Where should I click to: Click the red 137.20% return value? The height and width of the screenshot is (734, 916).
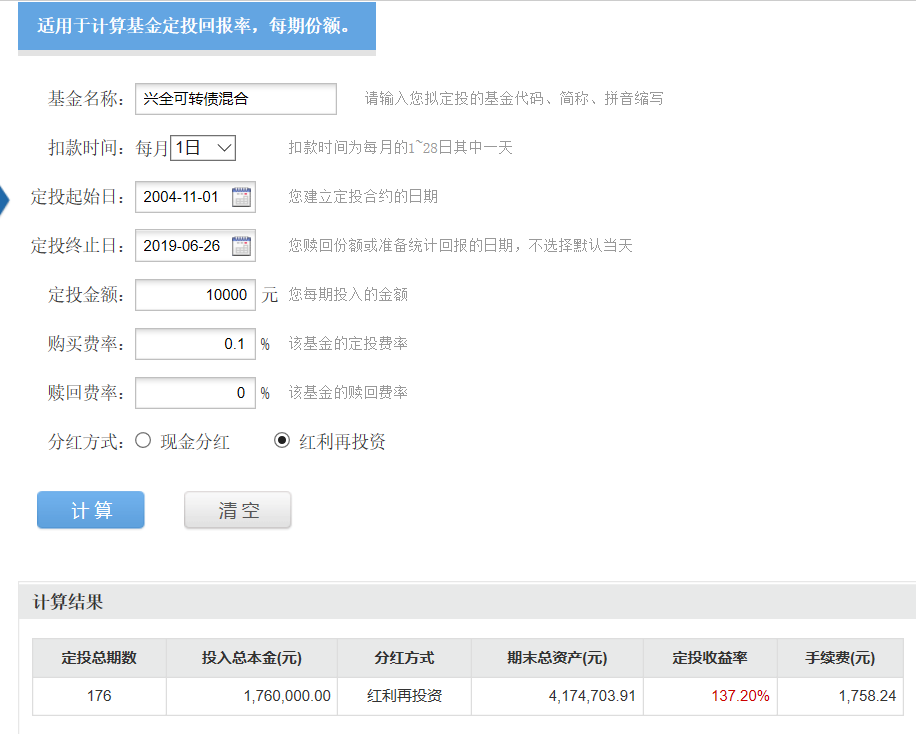[x=740, y=696]
